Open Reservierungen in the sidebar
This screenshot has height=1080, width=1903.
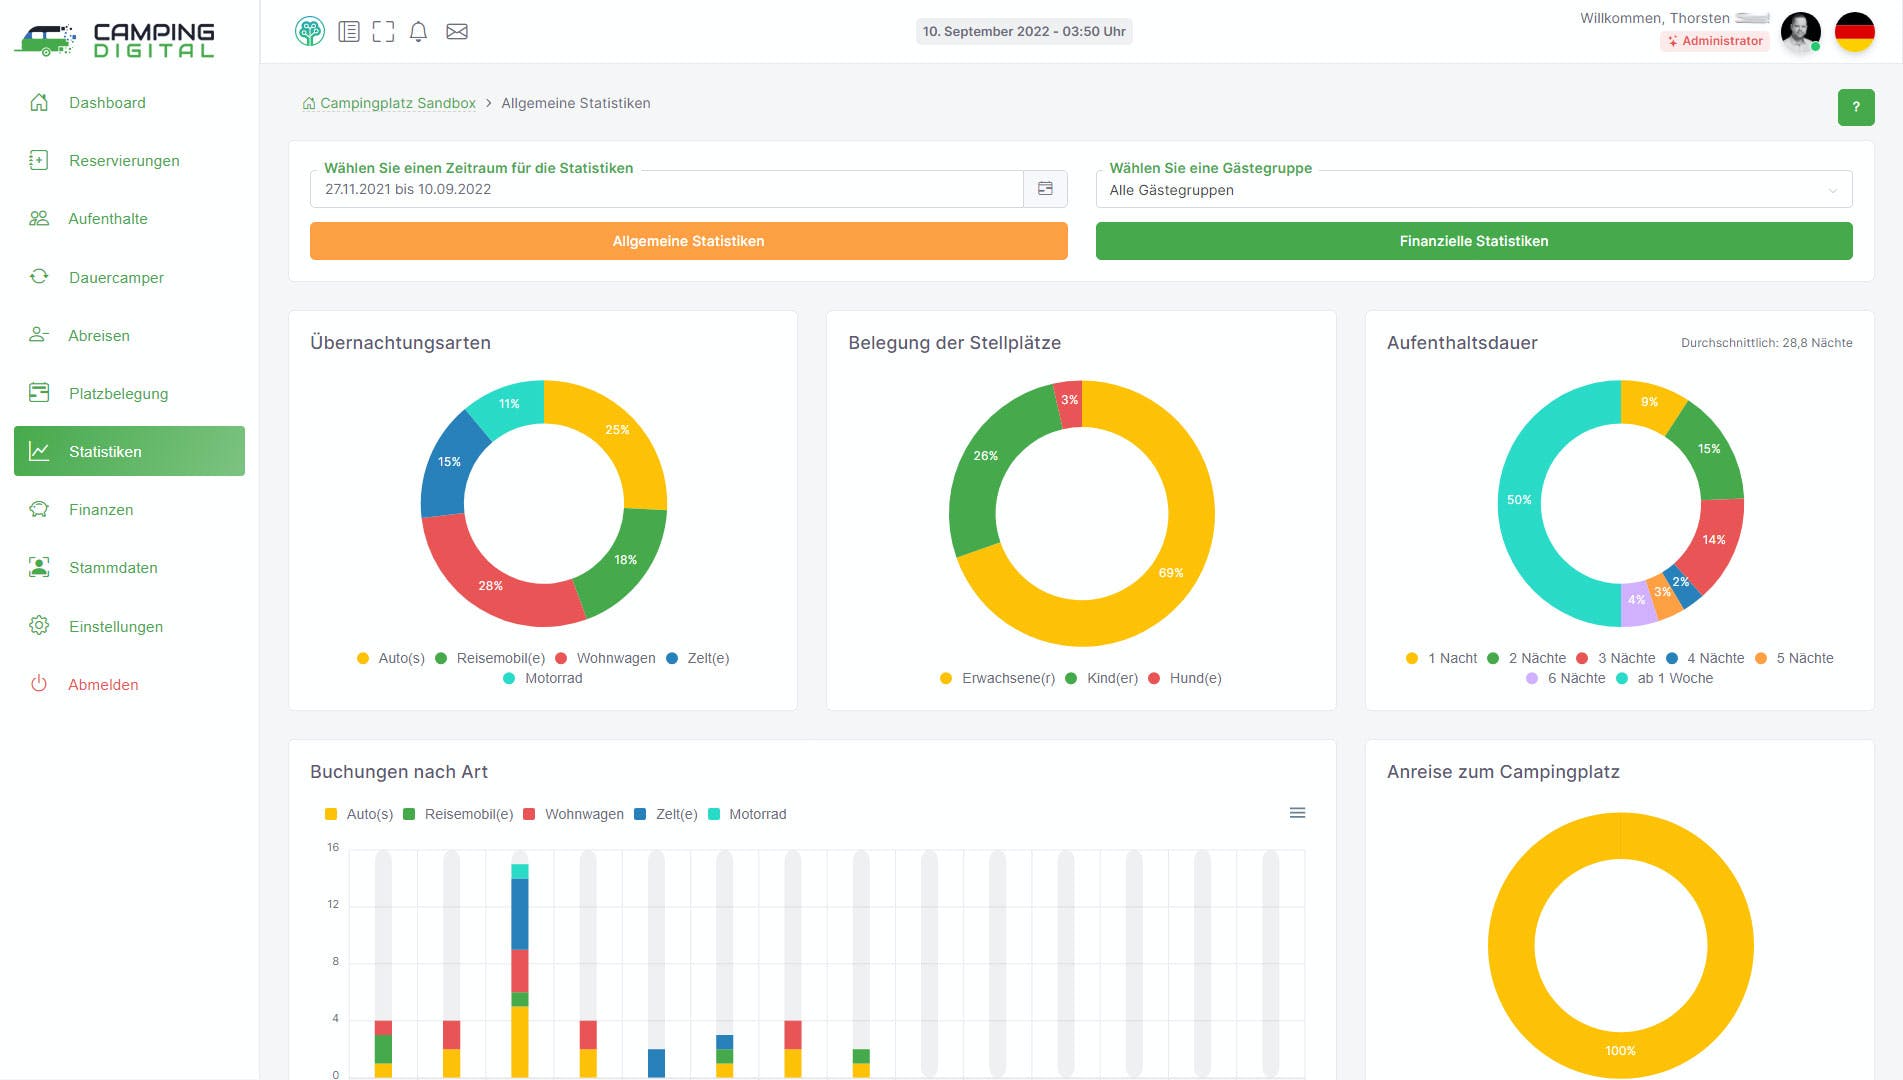click(x=124, y=161)
